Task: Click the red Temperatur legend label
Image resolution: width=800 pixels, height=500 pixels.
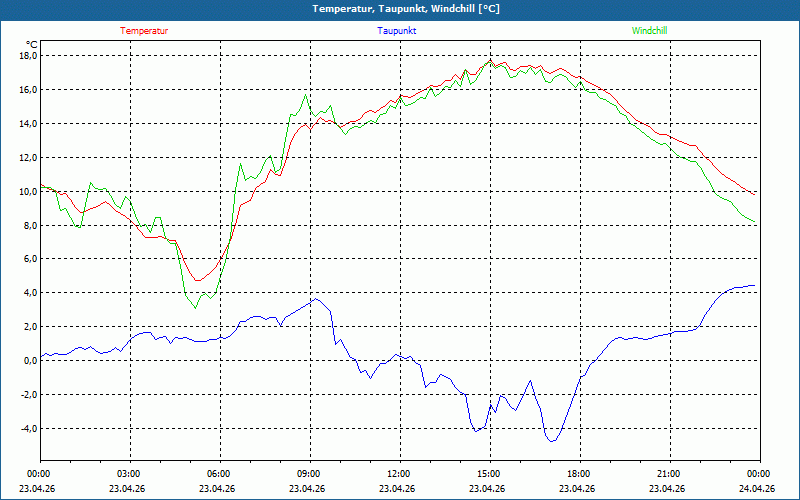Action: pos(144,31)
